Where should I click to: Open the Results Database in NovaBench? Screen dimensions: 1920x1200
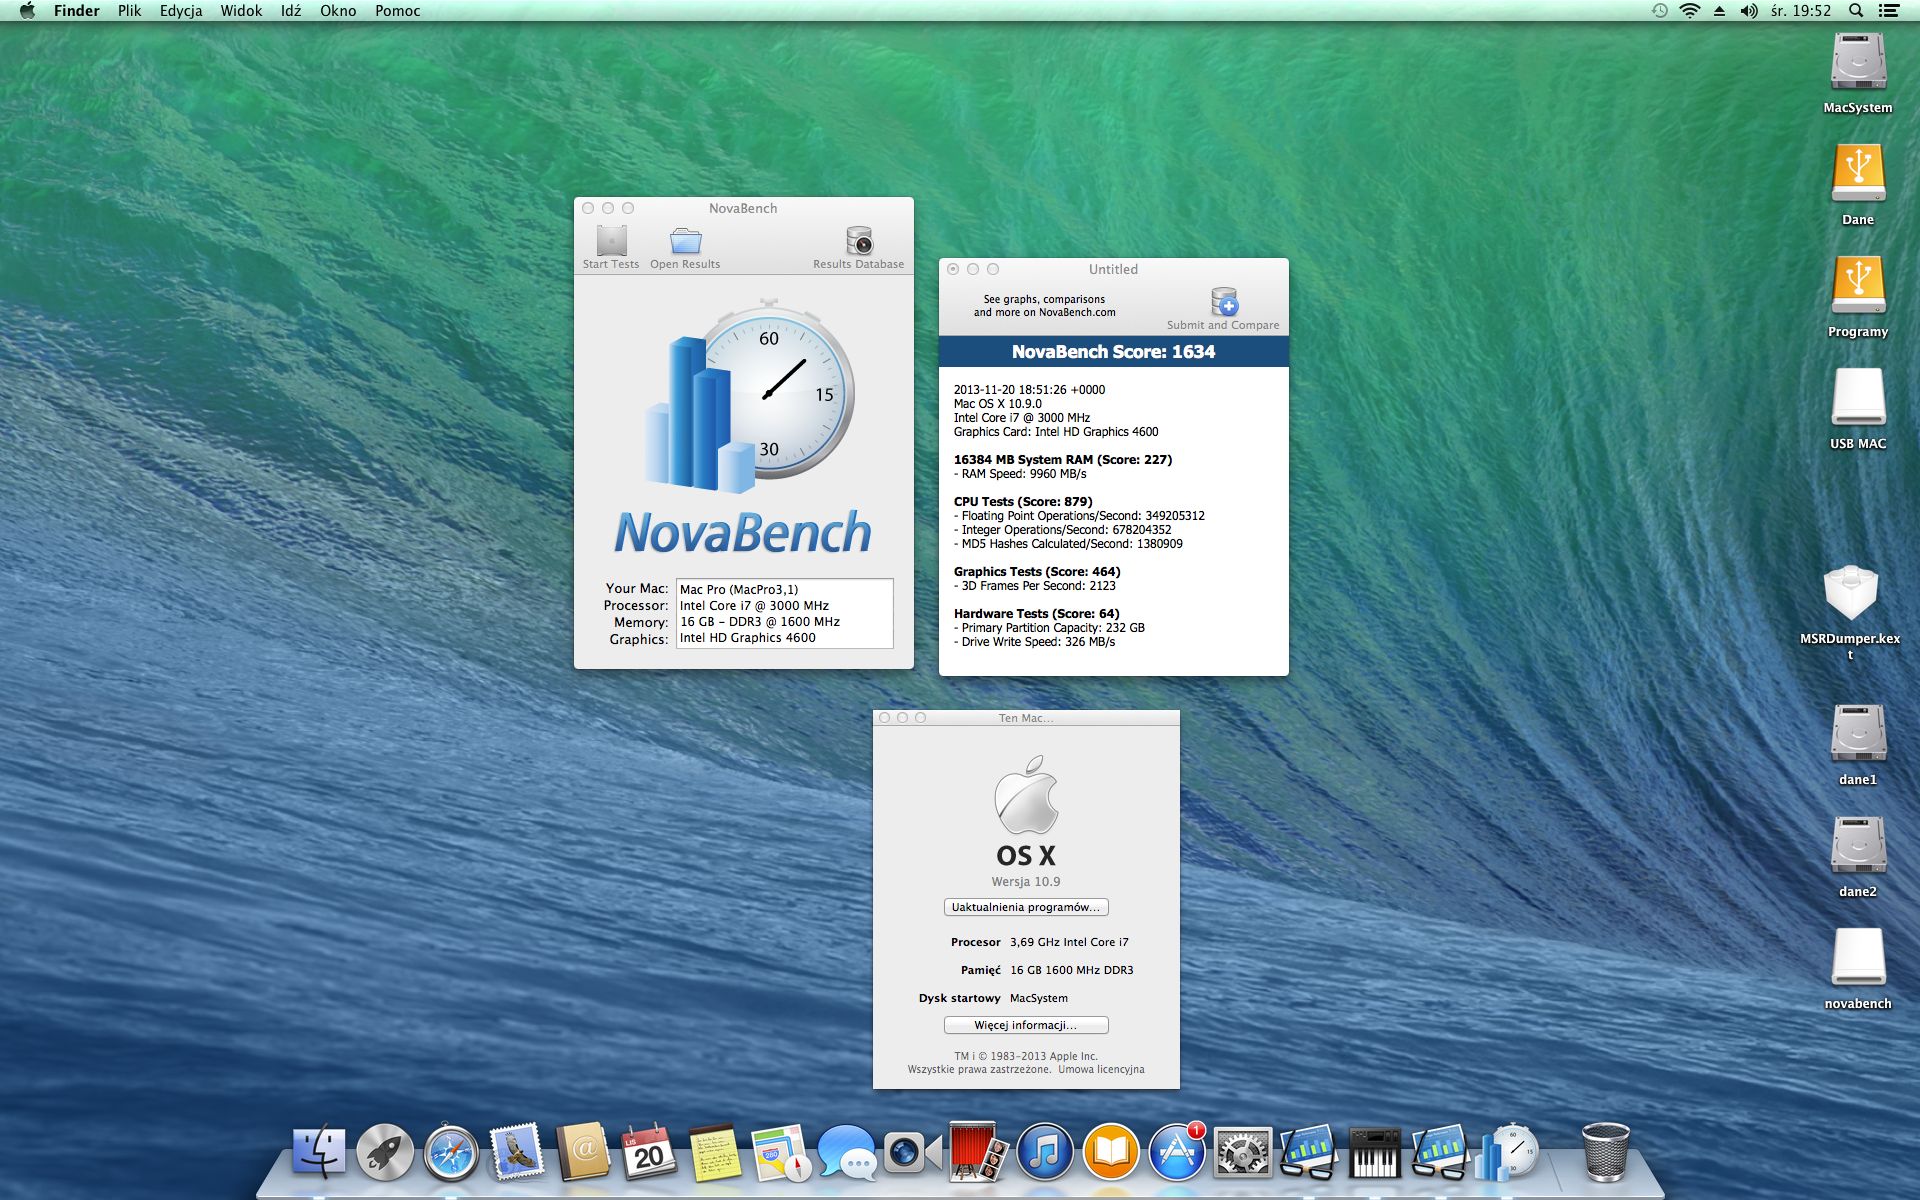click(x=858, y=247)
